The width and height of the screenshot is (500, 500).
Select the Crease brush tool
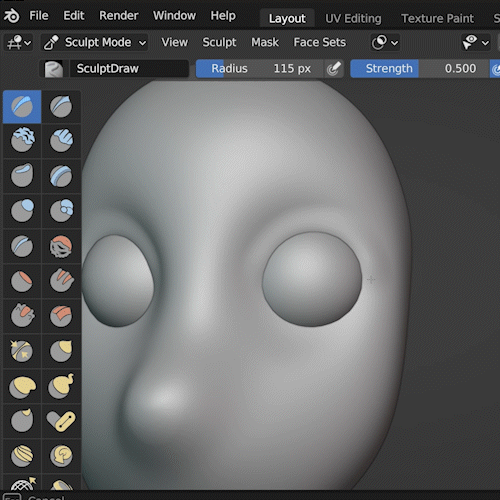pyautogui.click(x=22, y=246)
